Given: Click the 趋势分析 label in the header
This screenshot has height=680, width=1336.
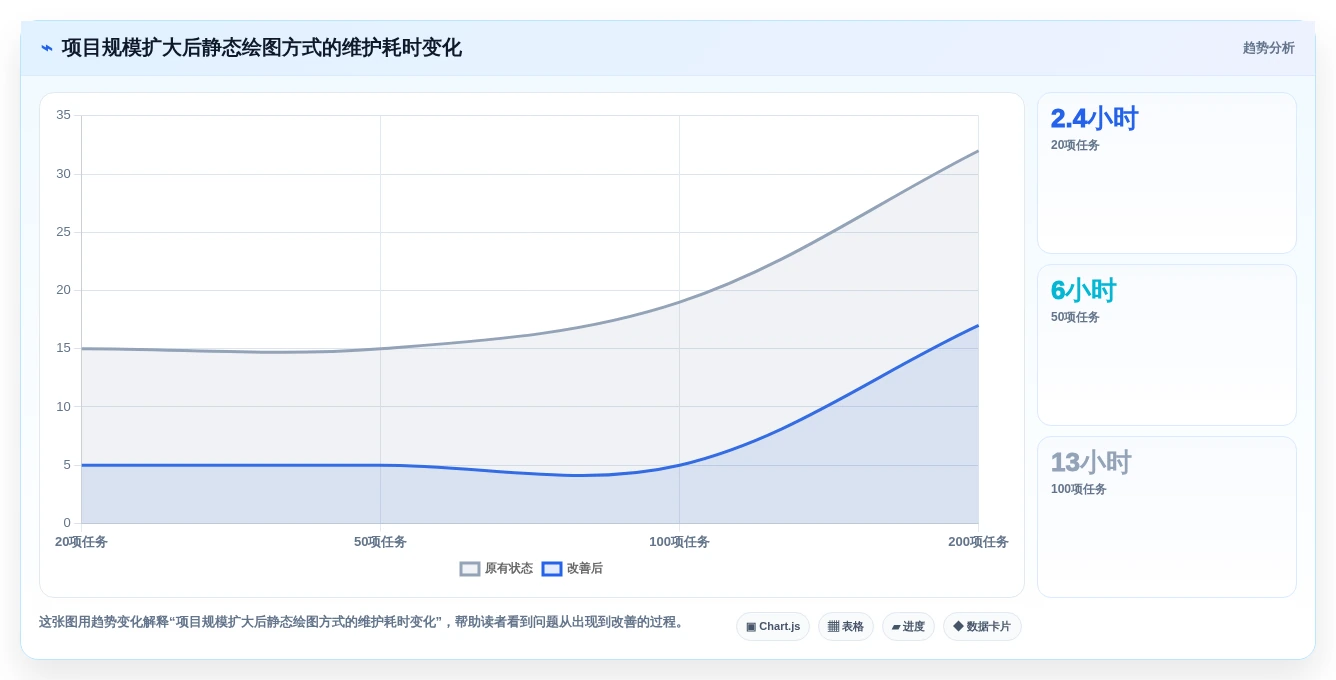Looking at the screenshot, I should pos(1268,48).
